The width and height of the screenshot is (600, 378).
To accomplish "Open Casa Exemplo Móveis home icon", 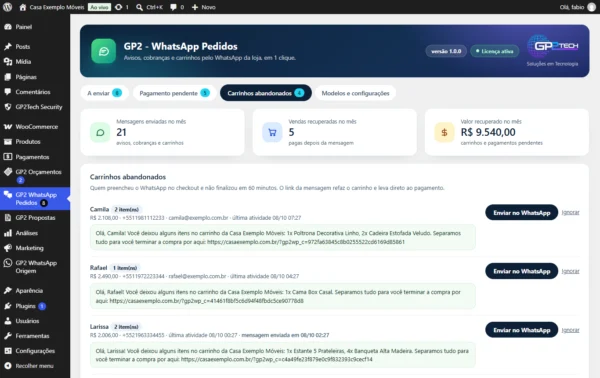I will 23,7.
